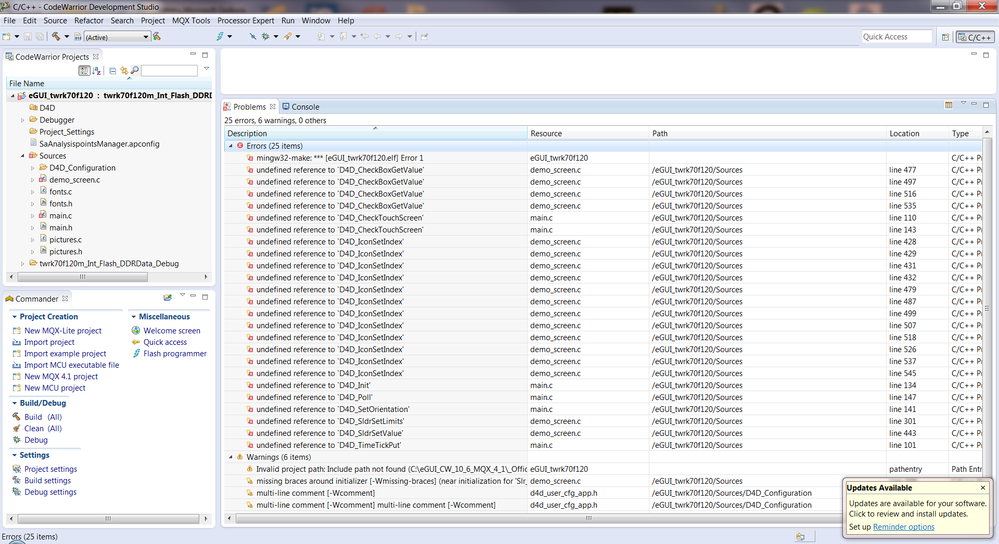Collapse the Sources folder in tree
Image resolution: width=999 pixels, height=544 pixels.
[22, 155]
